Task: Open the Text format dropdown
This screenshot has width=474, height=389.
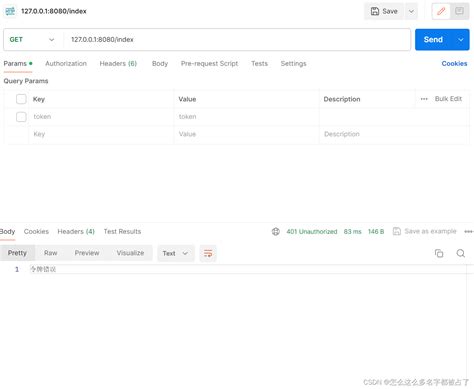Action: (x=176, y=253)
